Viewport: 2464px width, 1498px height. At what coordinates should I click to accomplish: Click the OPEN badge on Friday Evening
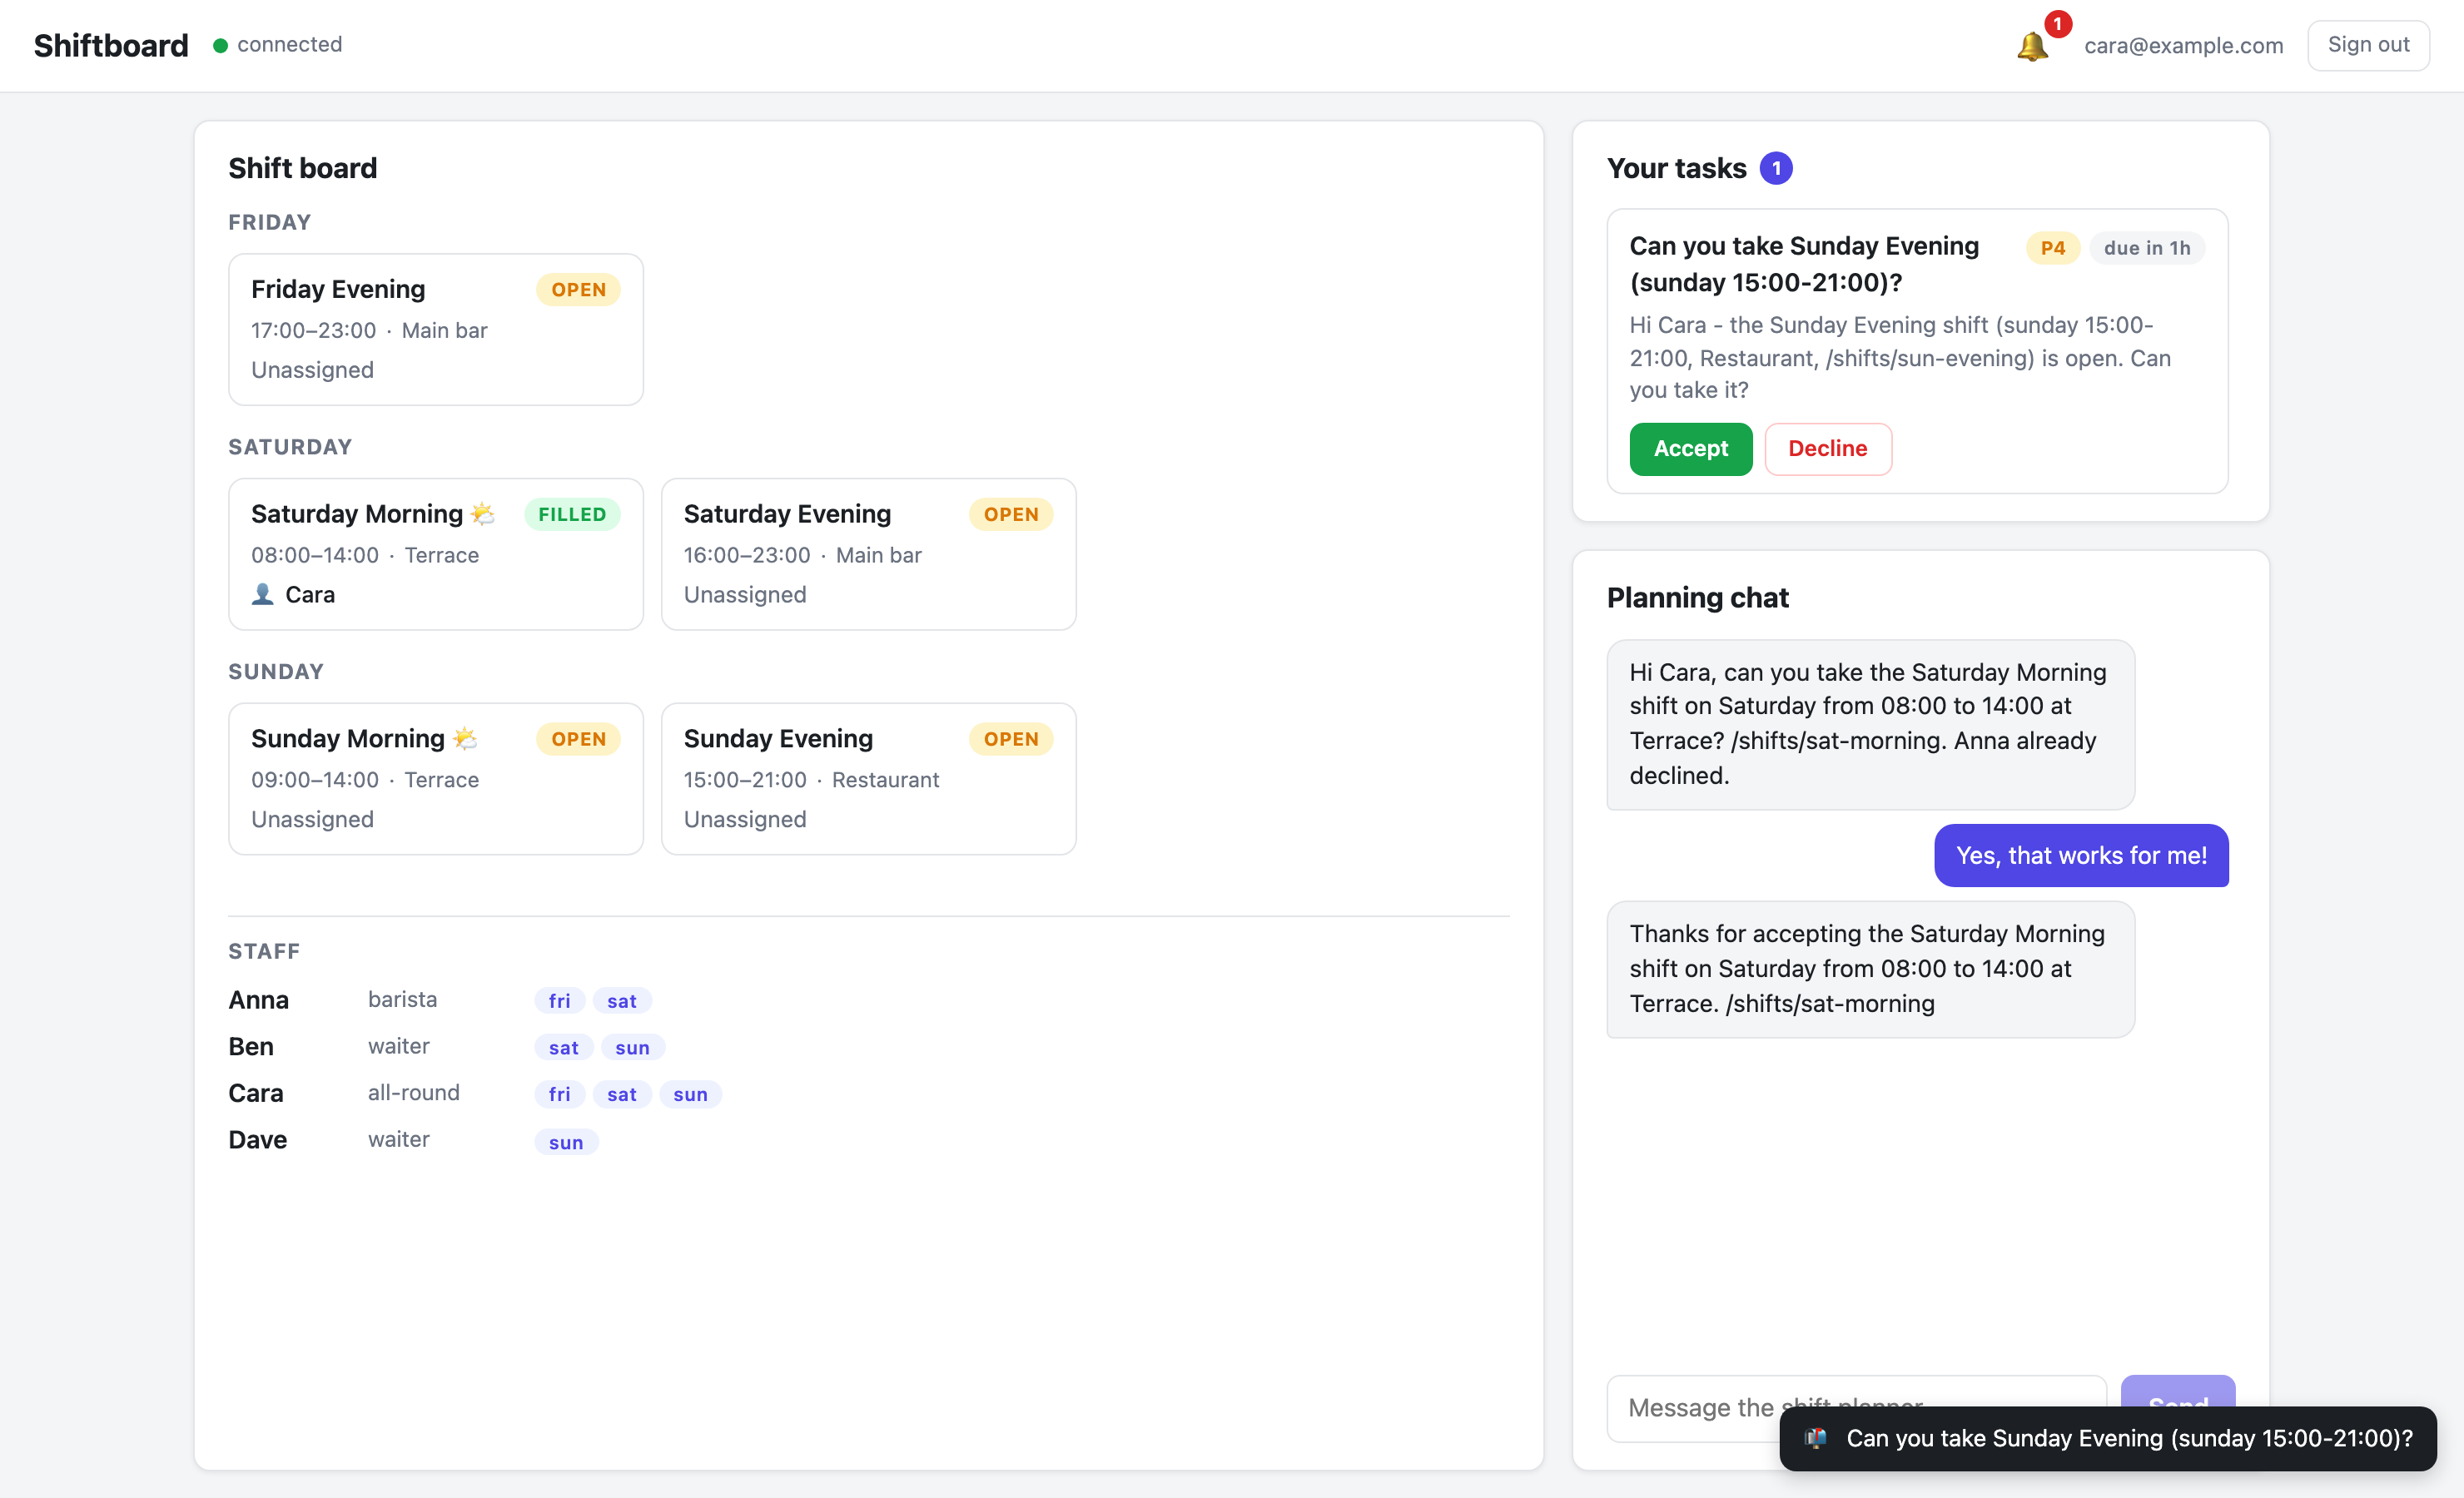(578, 290)
